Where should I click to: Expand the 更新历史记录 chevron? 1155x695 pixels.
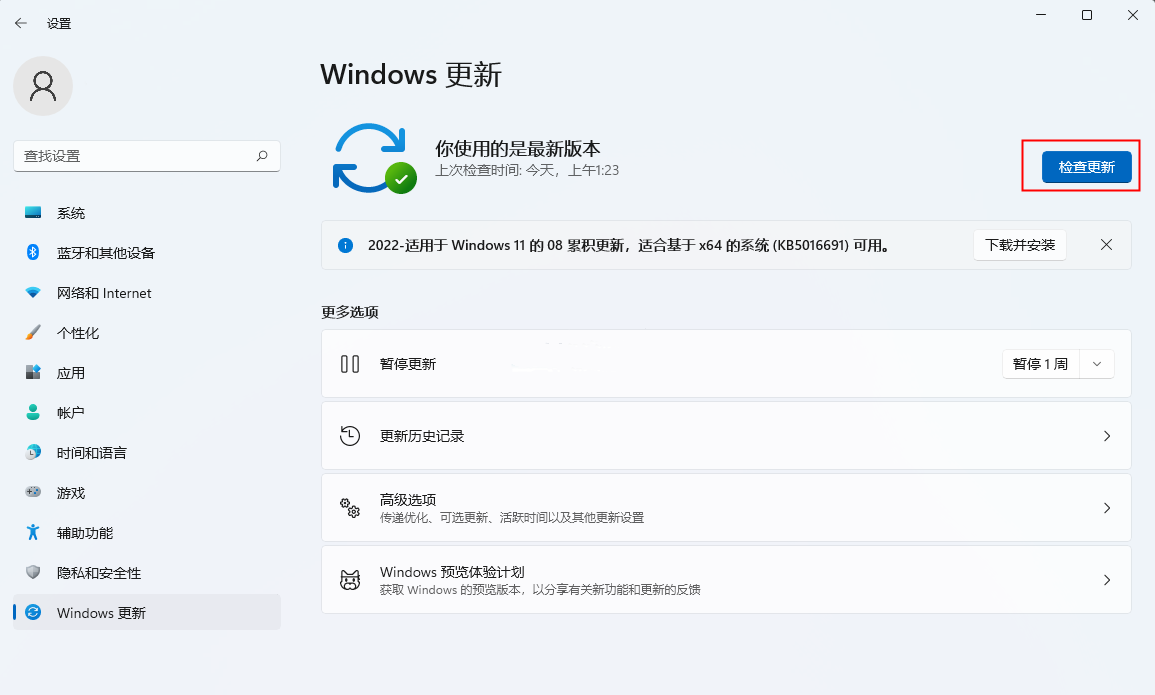[1106, 436]
